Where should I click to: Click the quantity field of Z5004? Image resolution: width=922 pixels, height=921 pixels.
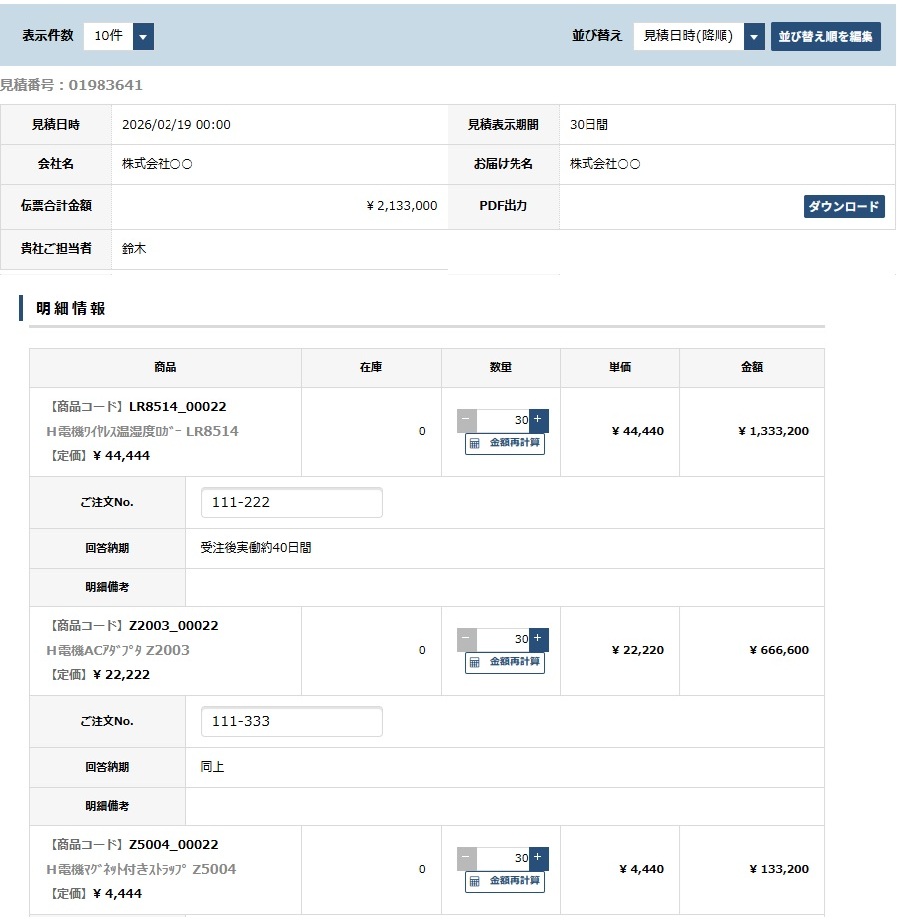click(x=502, y=858)
